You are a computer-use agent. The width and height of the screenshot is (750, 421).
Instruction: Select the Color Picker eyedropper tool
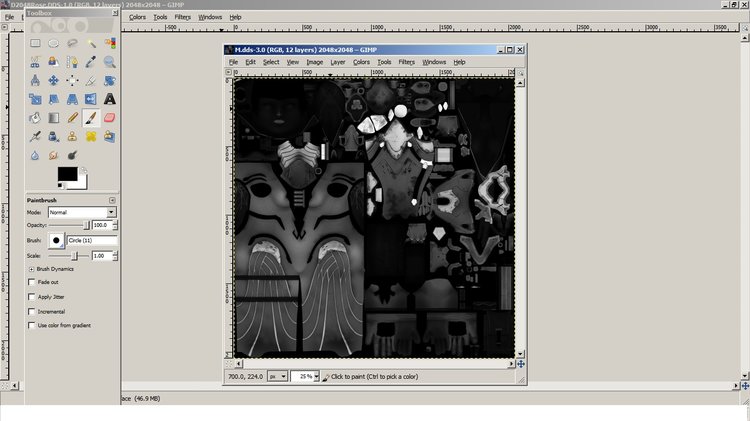pyautogui.click(x=91, y=62)
